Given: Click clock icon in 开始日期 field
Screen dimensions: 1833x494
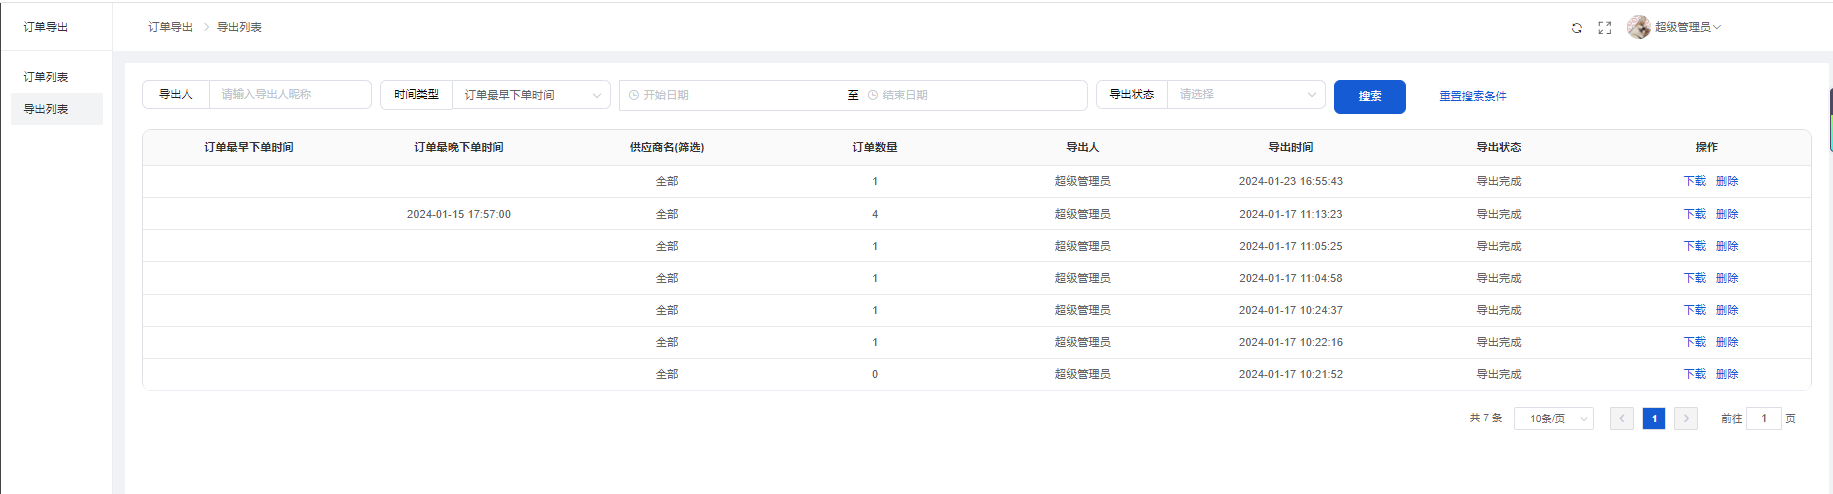Looking at the screenshot, I should [634, 95].
